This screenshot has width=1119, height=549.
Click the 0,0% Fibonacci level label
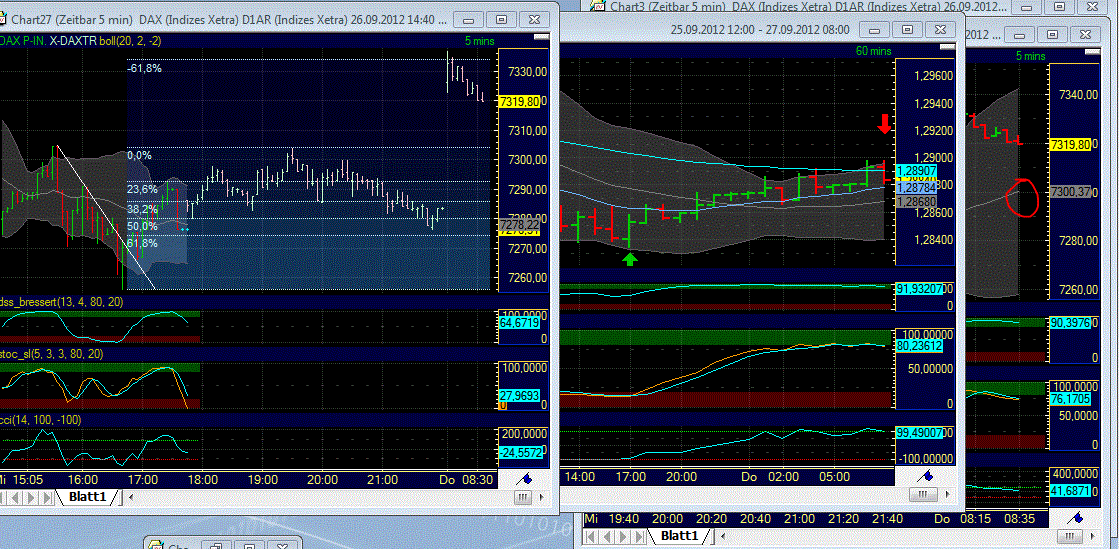(x=139, y=155)
